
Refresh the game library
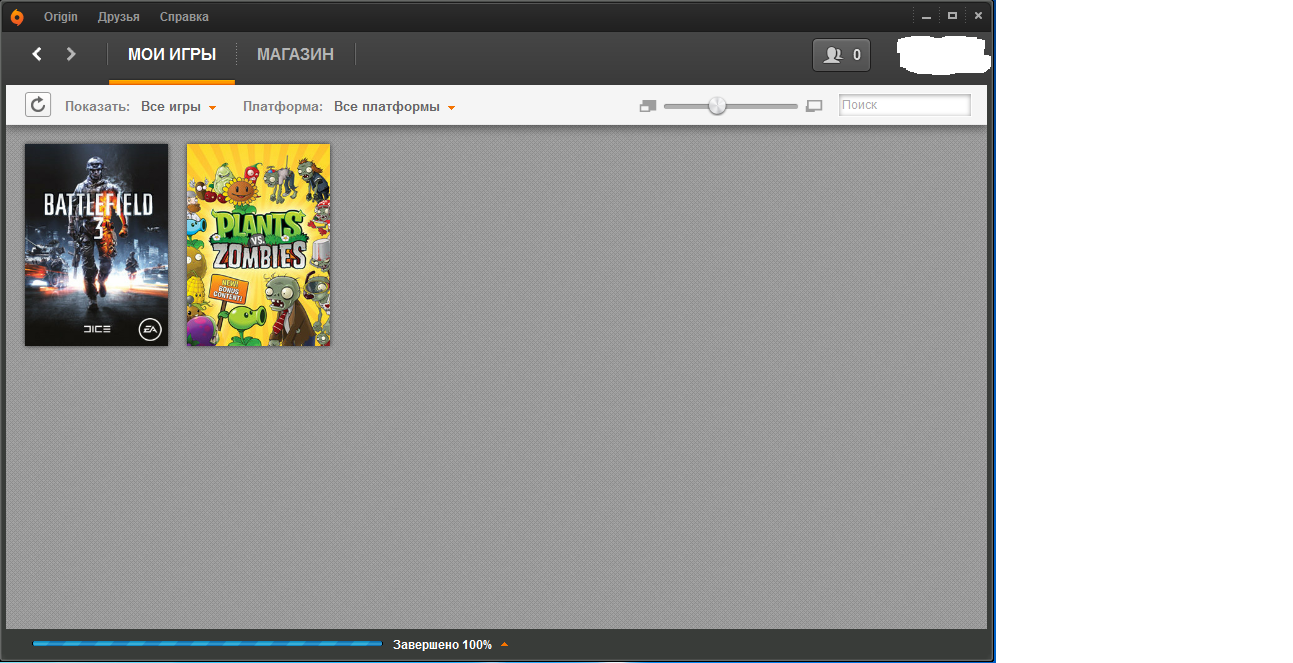(38, 105)
